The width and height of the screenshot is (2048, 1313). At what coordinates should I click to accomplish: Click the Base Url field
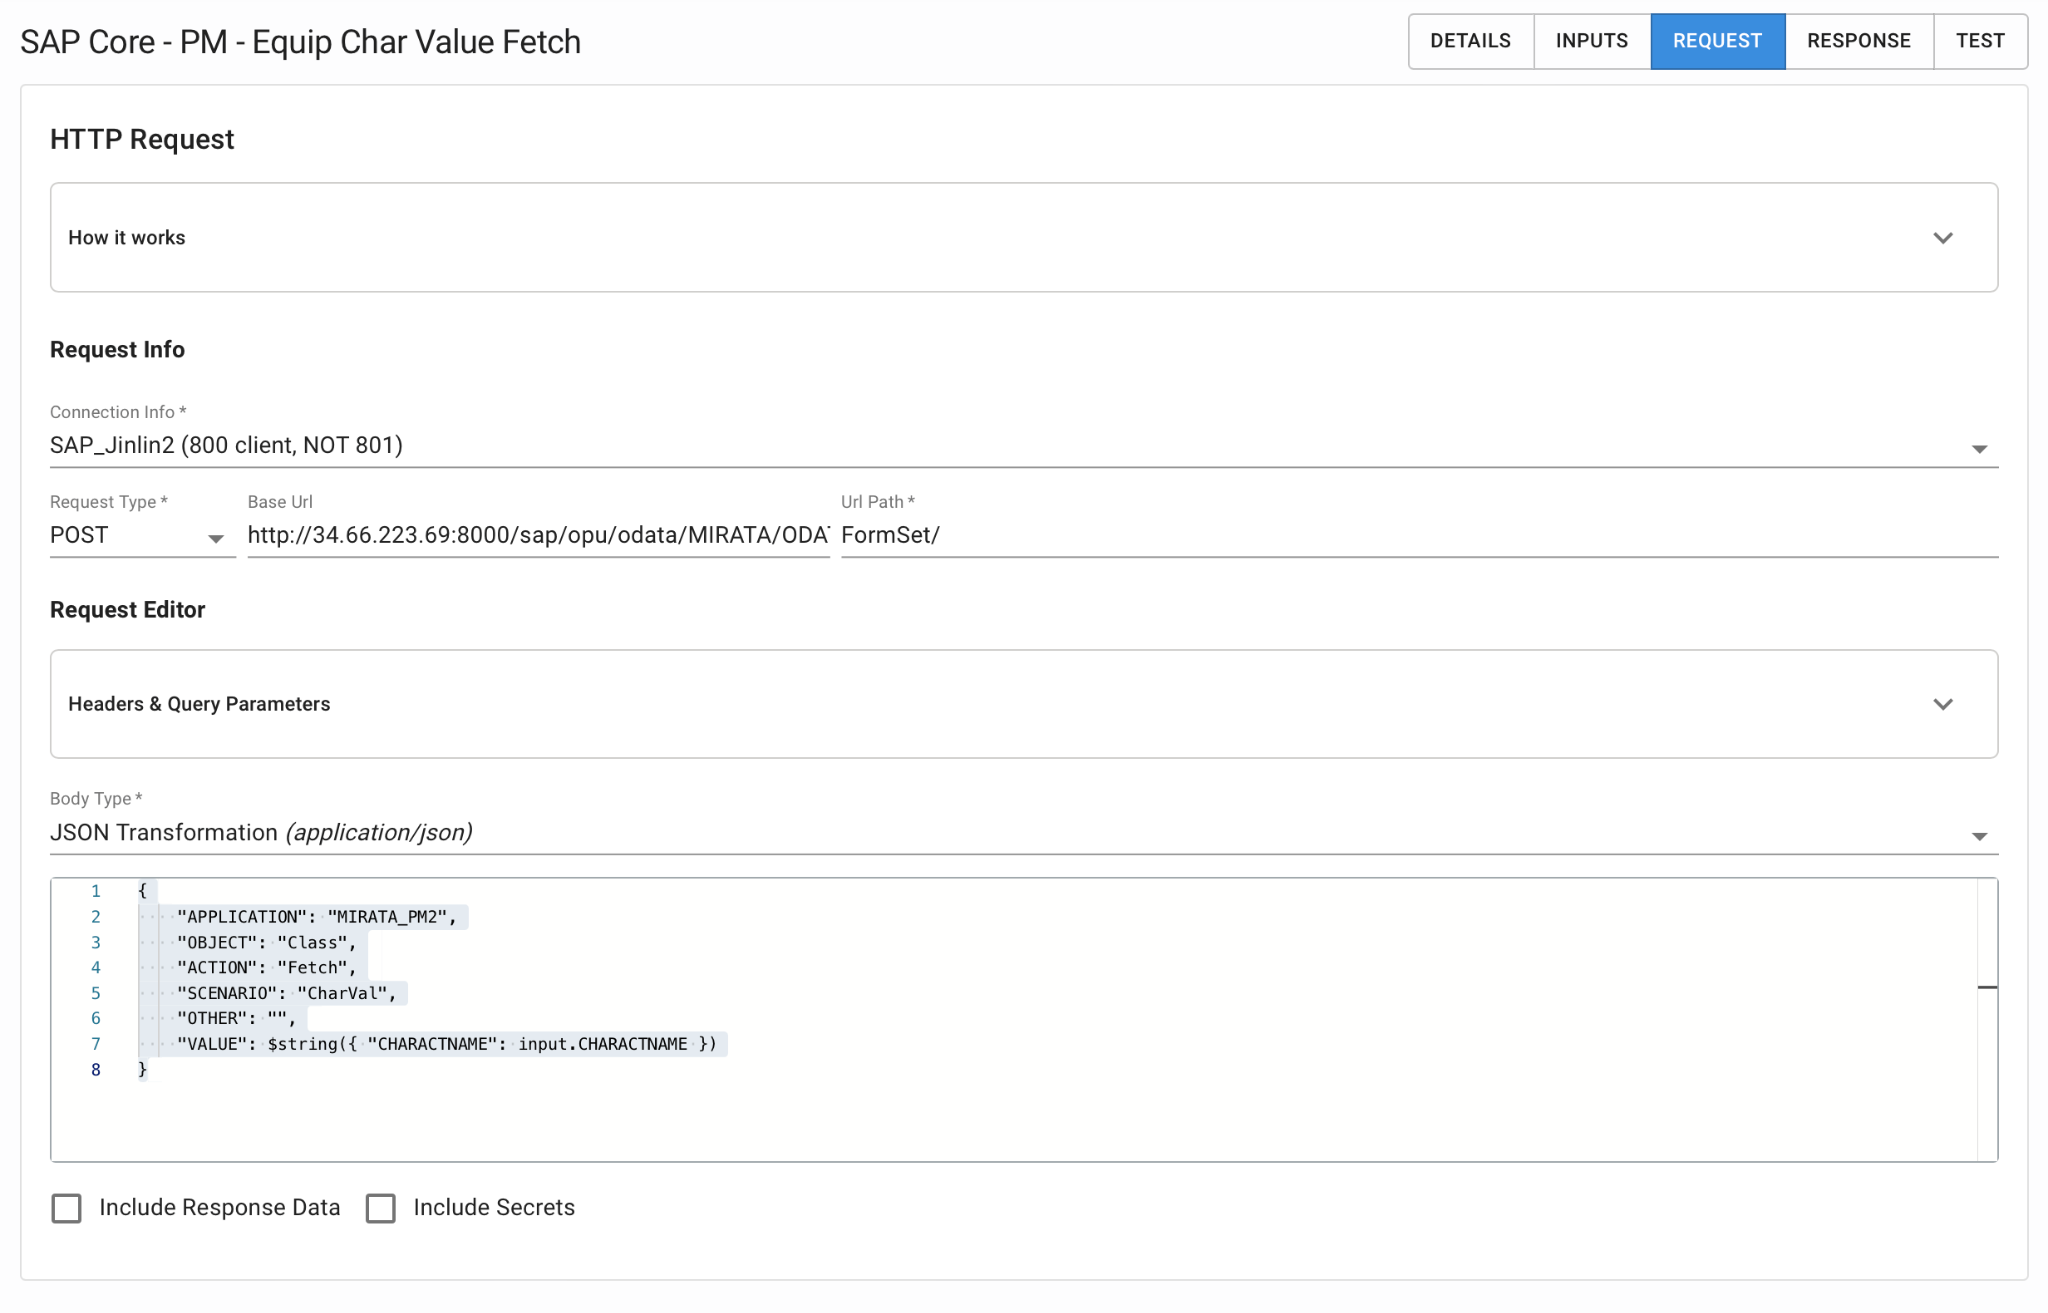[538, 535]
